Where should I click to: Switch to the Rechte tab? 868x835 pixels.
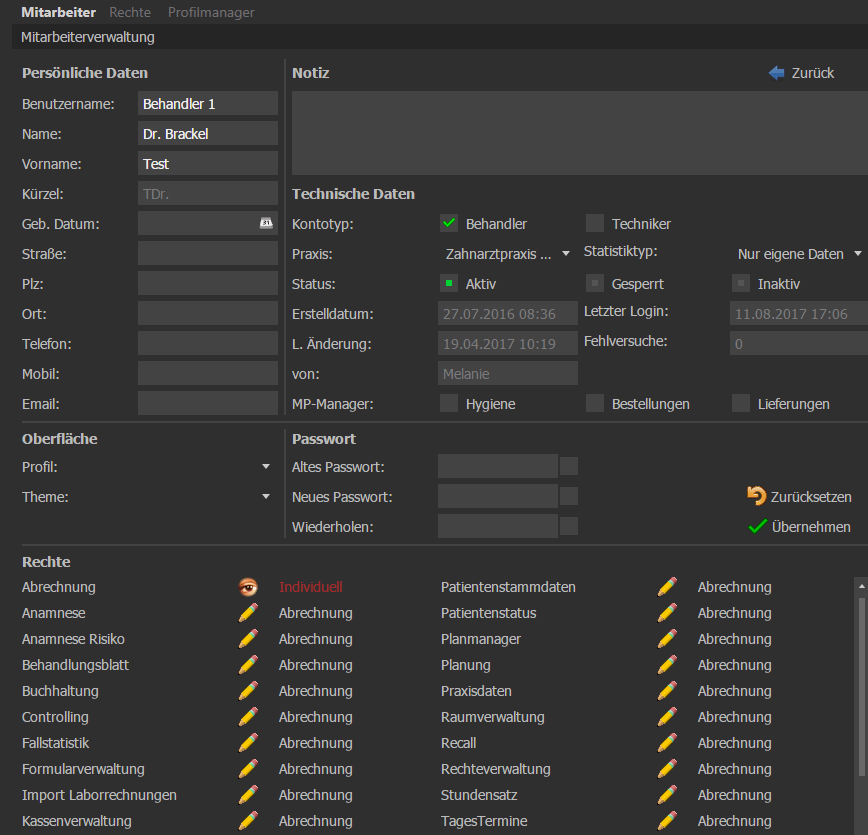point(130,12)
